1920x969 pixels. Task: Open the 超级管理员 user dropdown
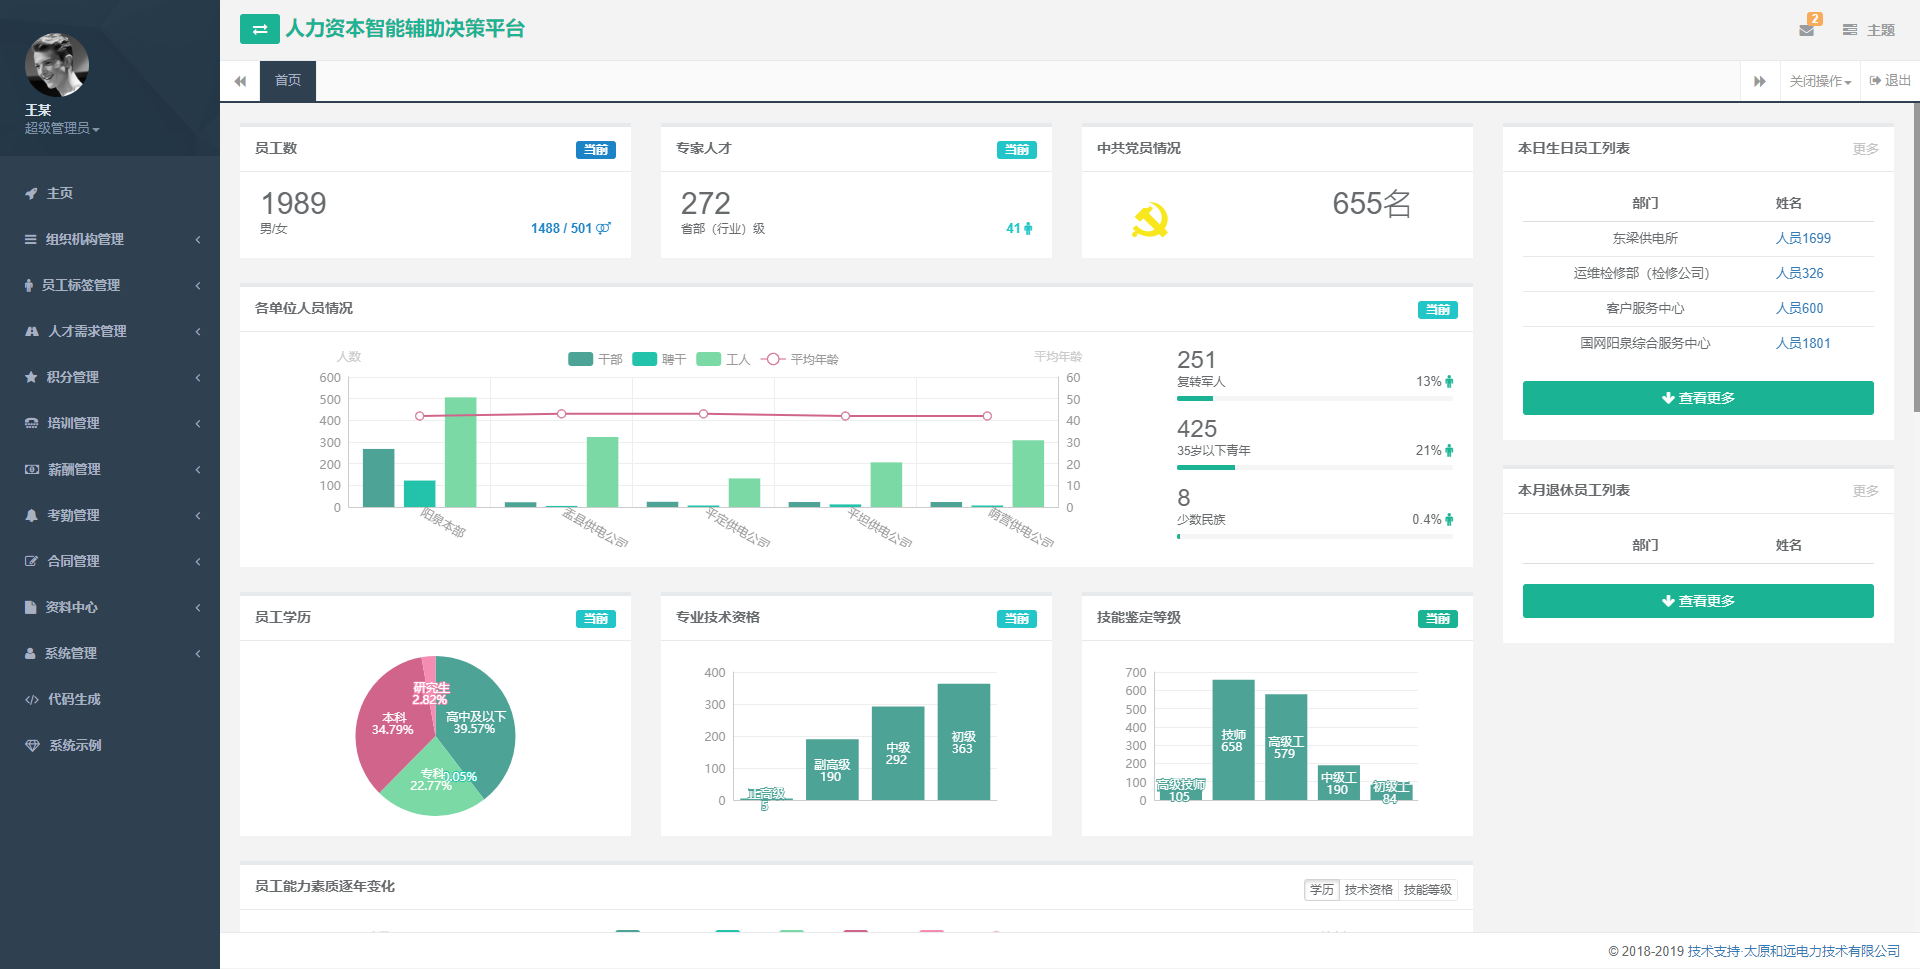(x=62, y=129)
